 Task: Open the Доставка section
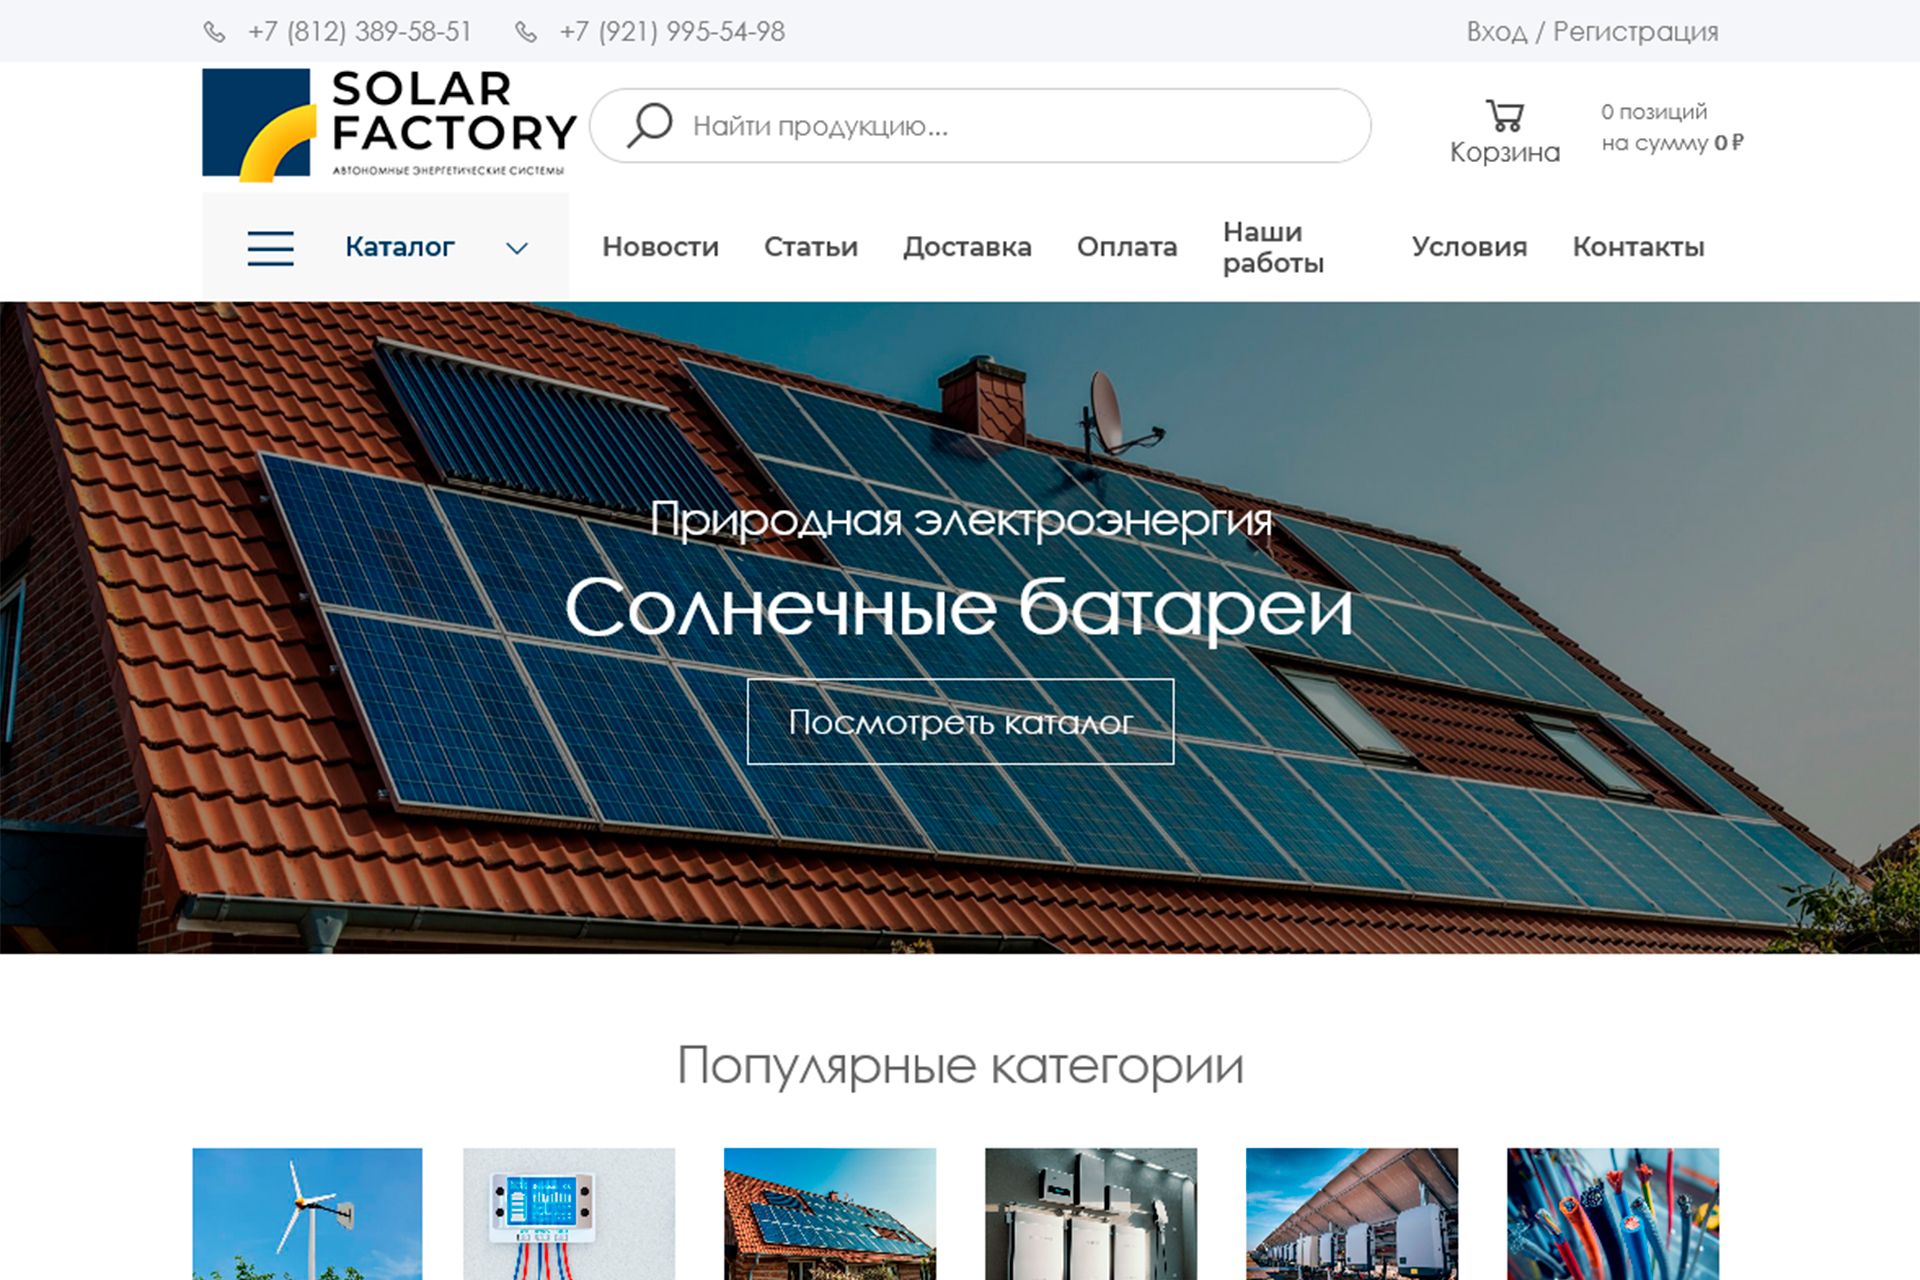967,247
